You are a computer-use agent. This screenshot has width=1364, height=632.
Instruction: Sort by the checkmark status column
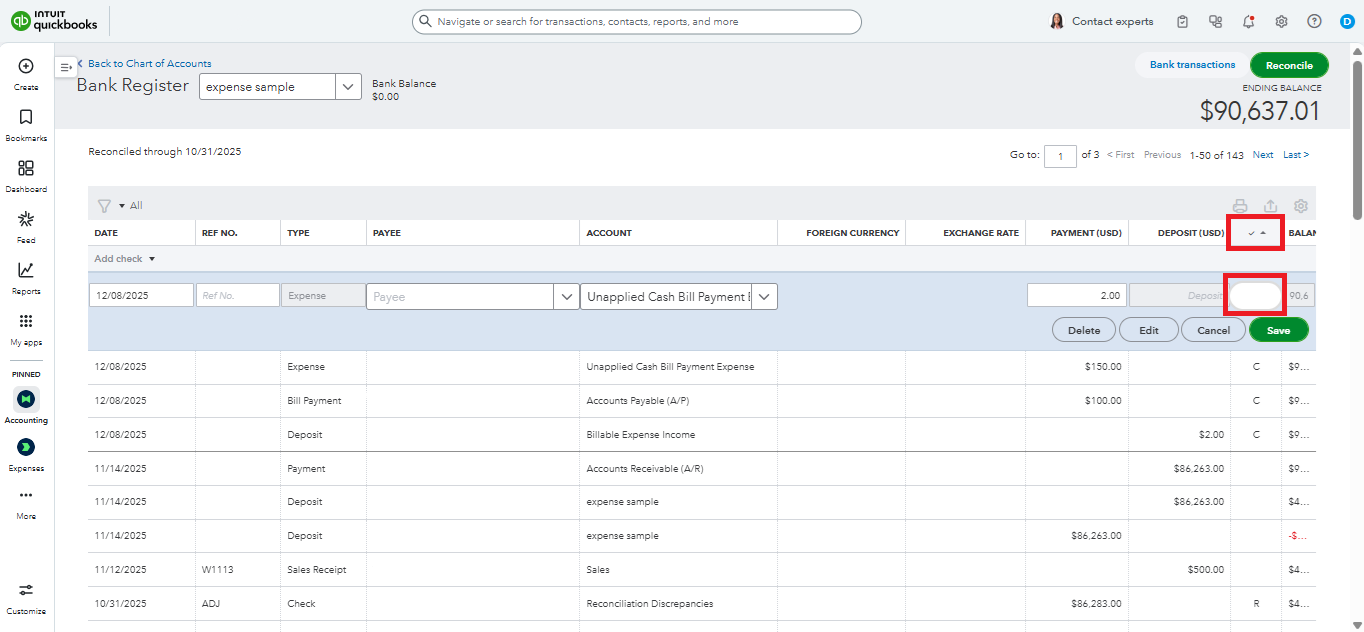coord(1256,233)
